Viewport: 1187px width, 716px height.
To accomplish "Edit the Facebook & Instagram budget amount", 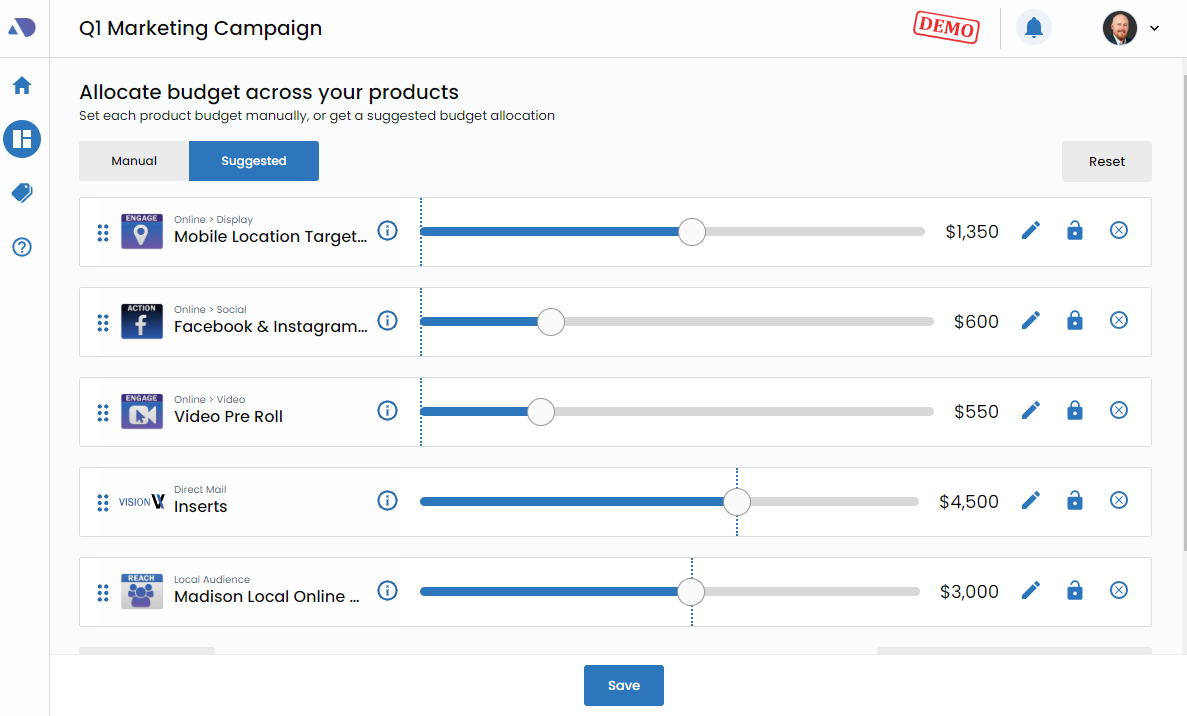I will [x=1031, y=321].
